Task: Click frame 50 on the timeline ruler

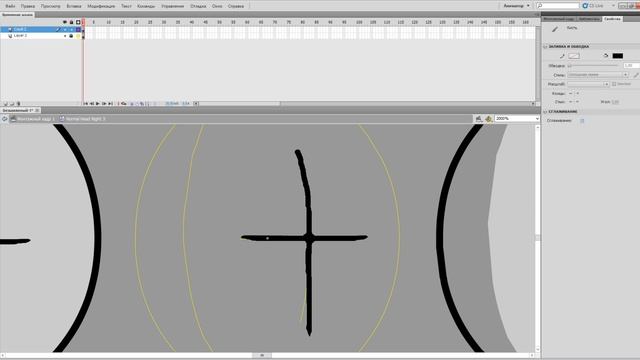Action: point(219,22)
